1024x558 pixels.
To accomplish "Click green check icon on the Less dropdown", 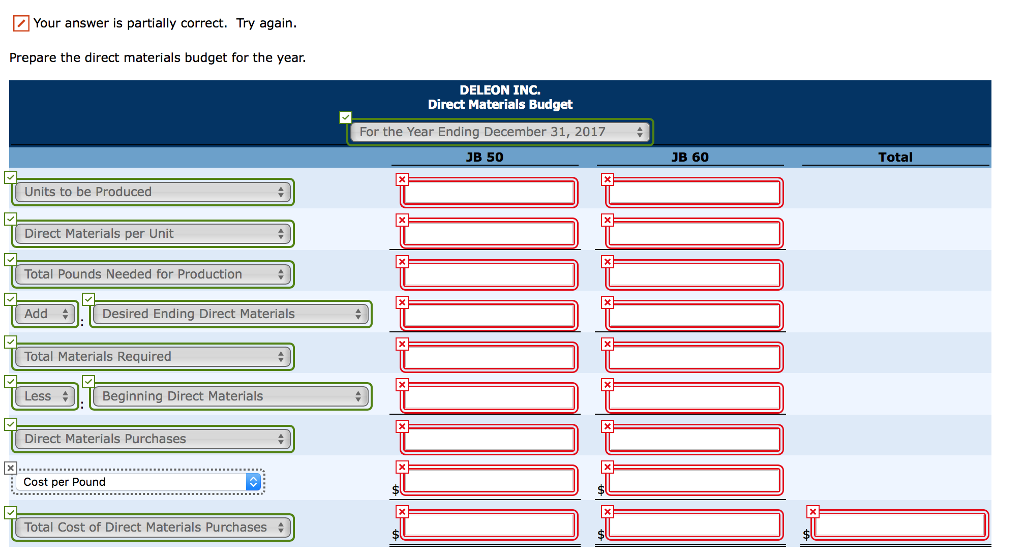I will tap(10, 382).
